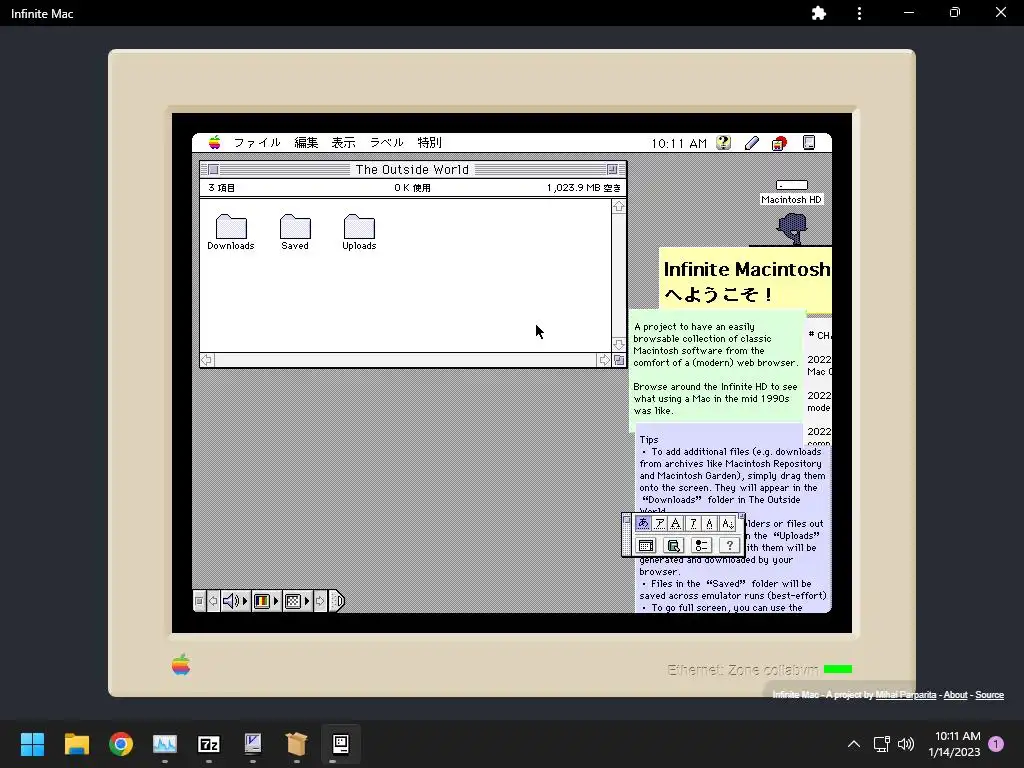Open the keyboard code input palette button
This screenshot has width=1024, height=768.
(646, 545)
